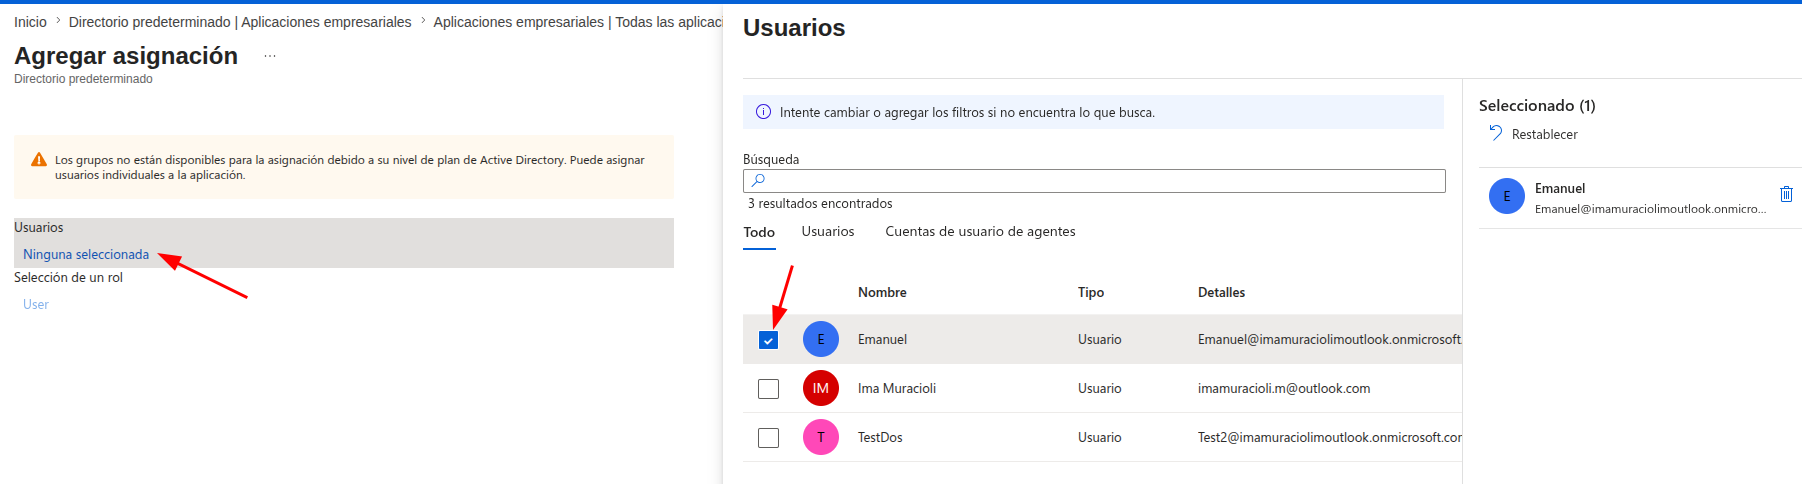
Task: Click the info icon in the filter hint
Action: (x=763, y=112)
